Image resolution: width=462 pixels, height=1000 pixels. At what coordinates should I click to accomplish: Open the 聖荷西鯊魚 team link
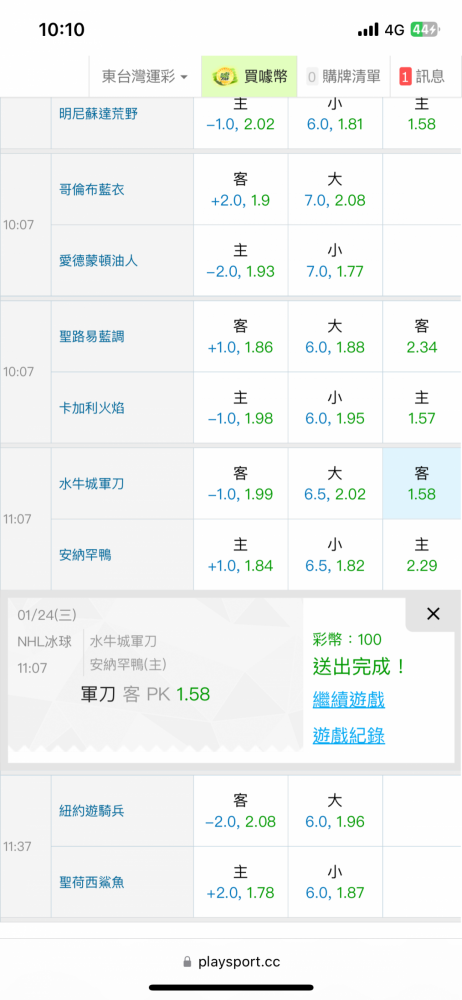pos(91,883)
